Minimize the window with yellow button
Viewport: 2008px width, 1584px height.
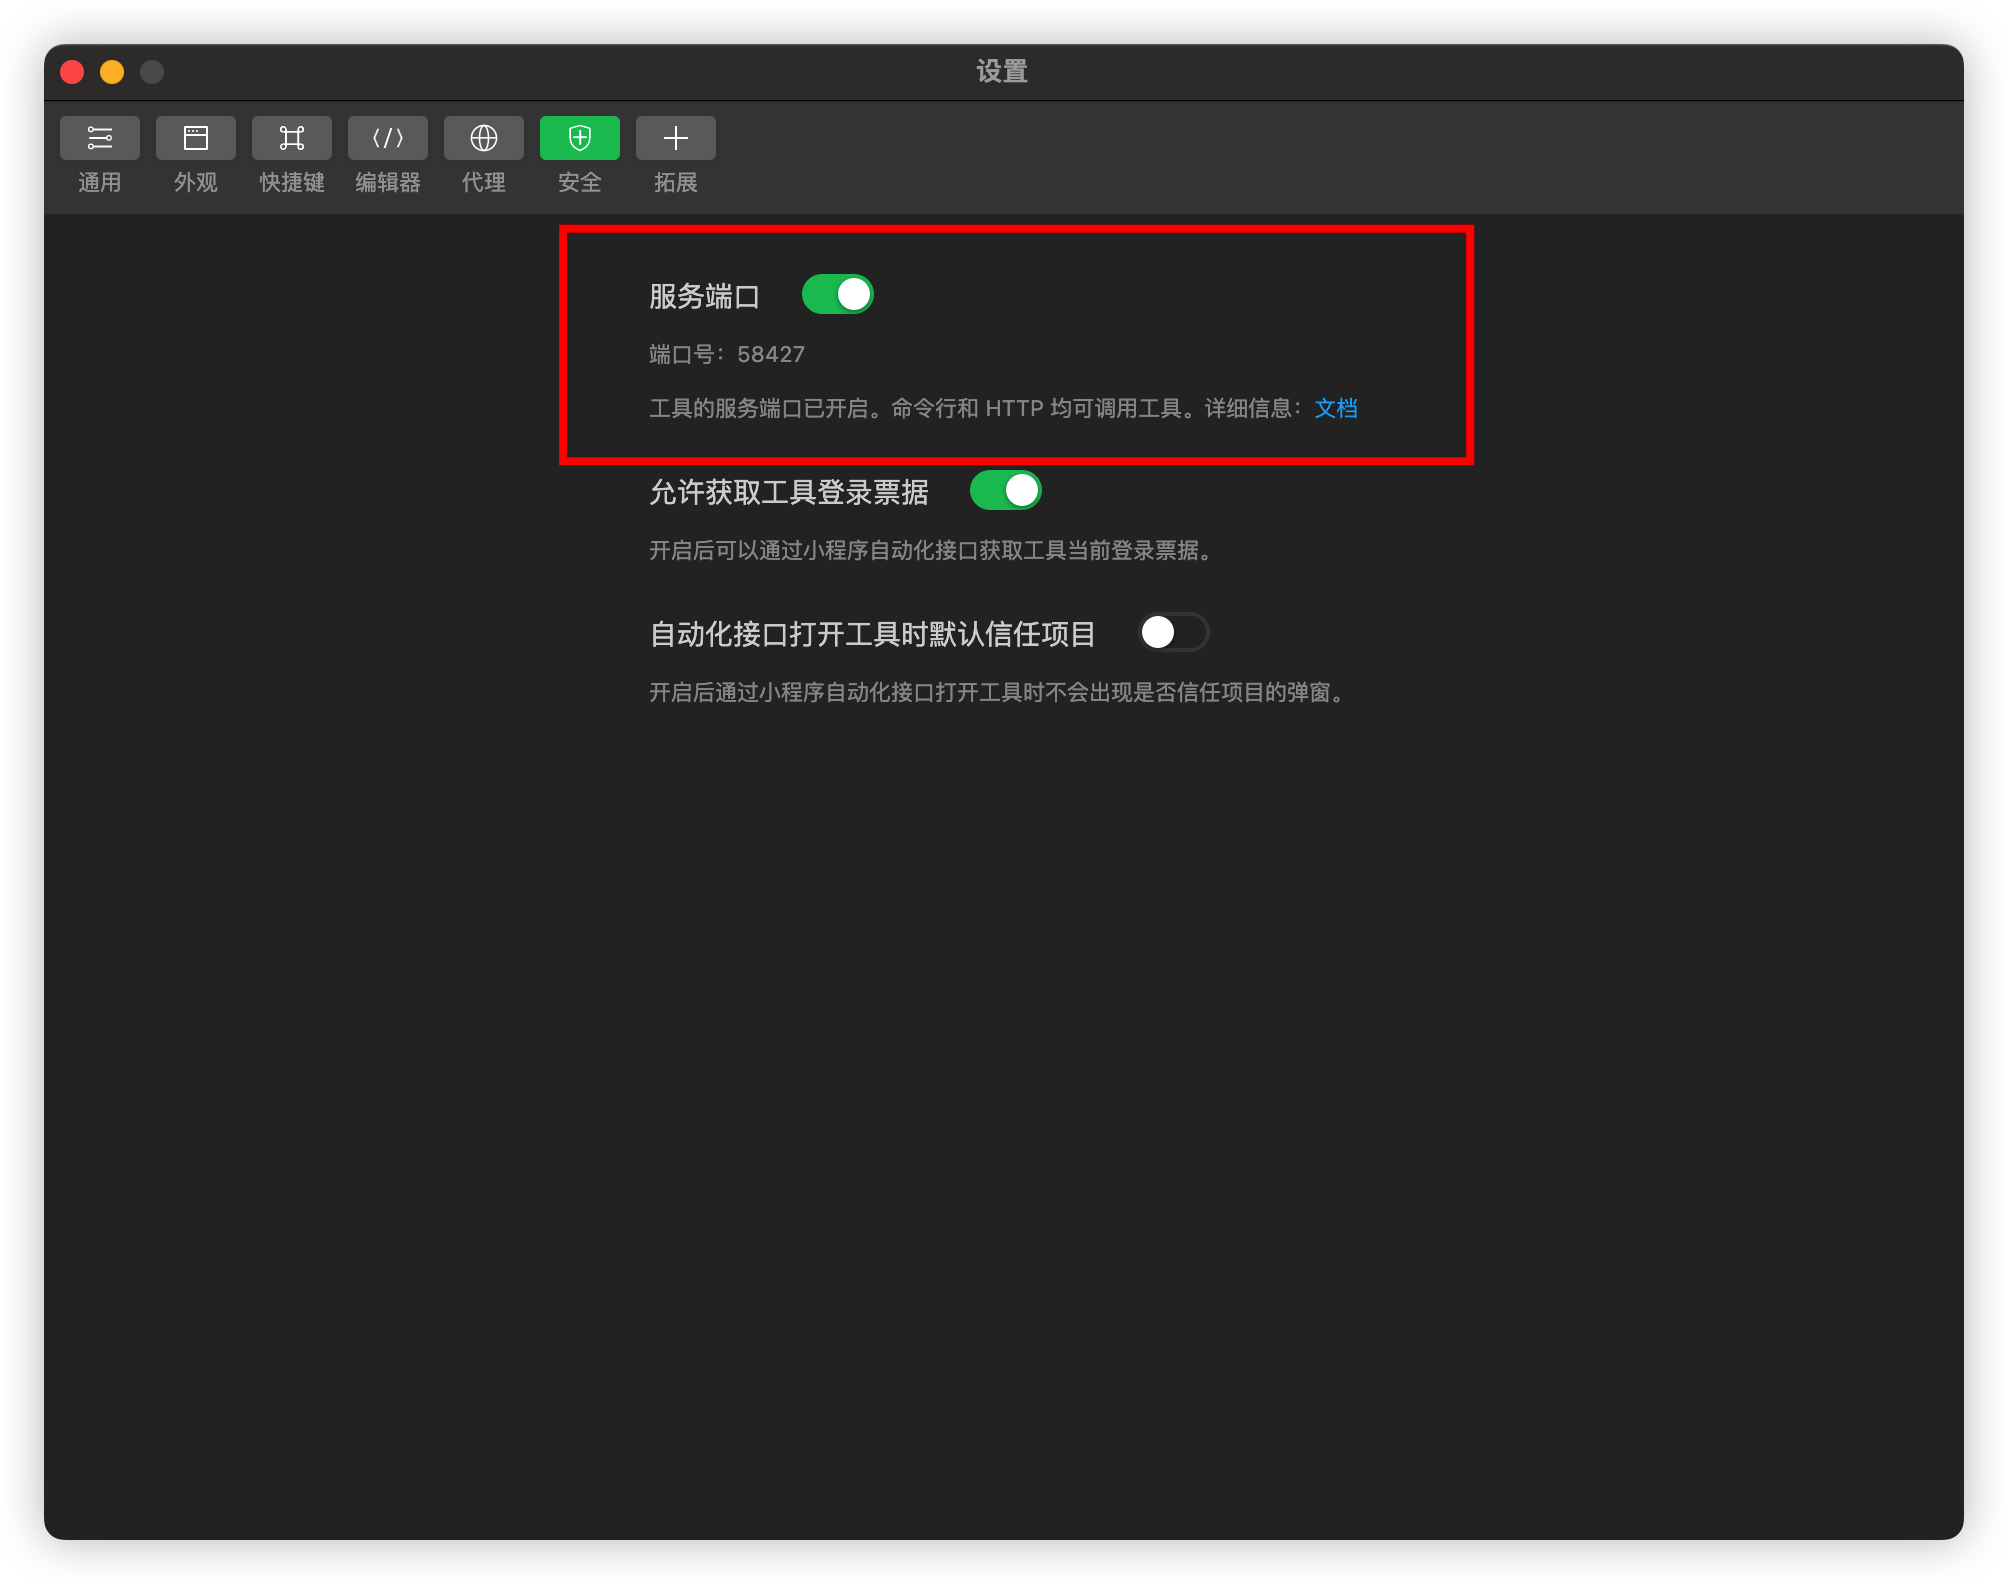point(112,72)
